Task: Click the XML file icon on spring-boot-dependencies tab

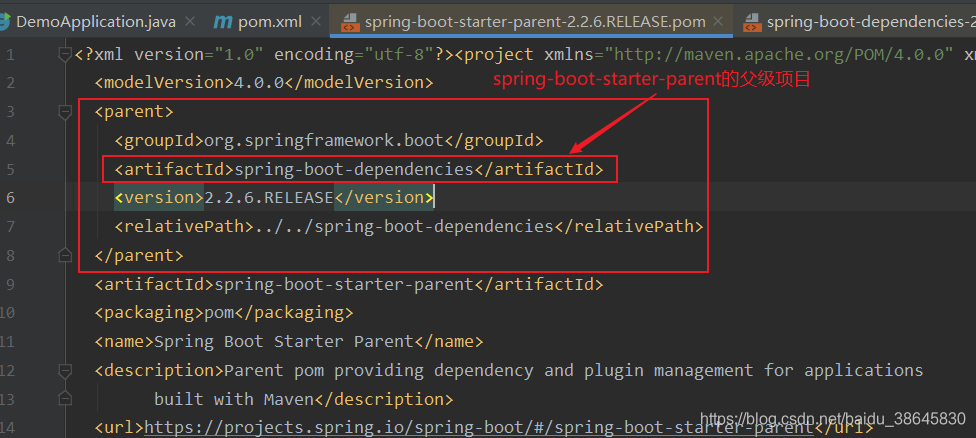Action: pos(751,23)
